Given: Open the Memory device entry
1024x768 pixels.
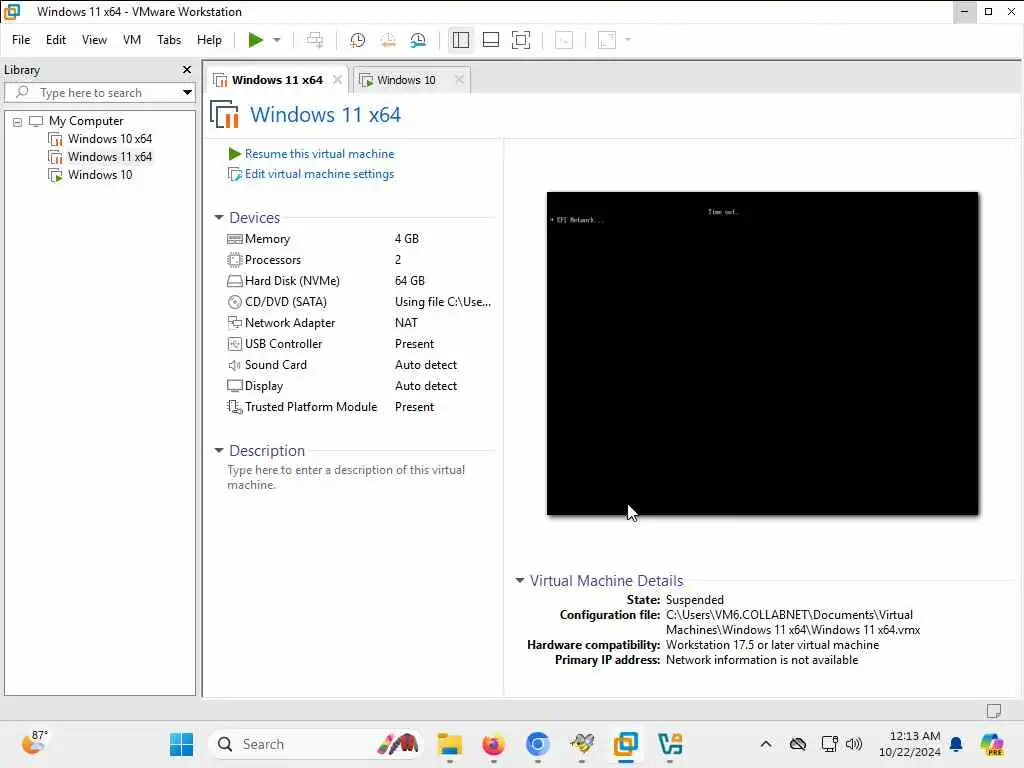Looking at the screenshot, I should pos(267,239).
